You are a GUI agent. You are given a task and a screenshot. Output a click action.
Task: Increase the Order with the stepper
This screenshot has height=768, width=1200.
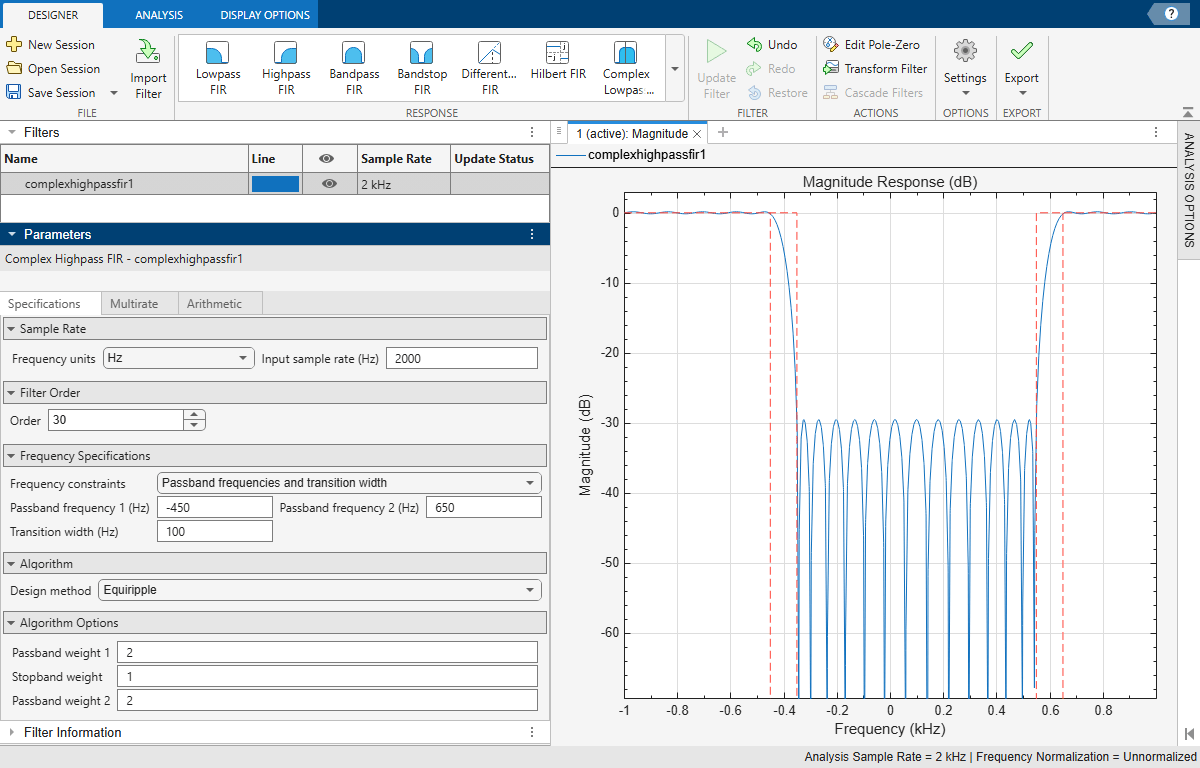(195, 416)
